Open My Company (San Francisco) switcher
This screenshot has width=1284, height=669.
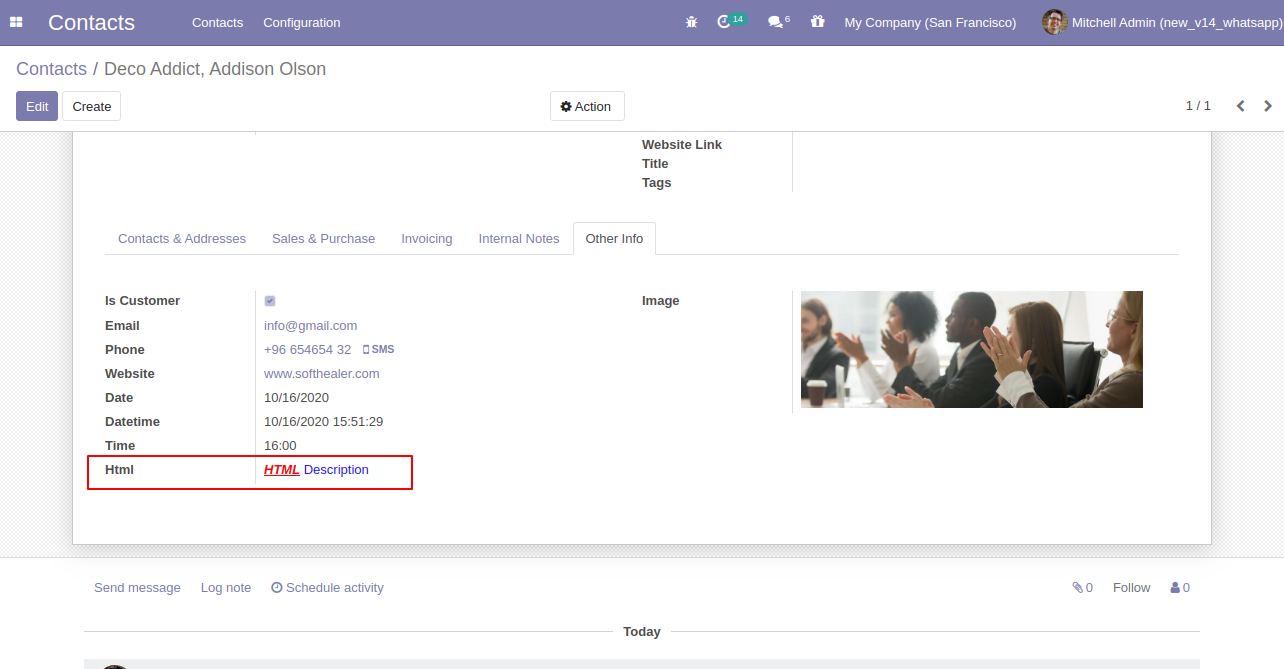pos(930,22)
